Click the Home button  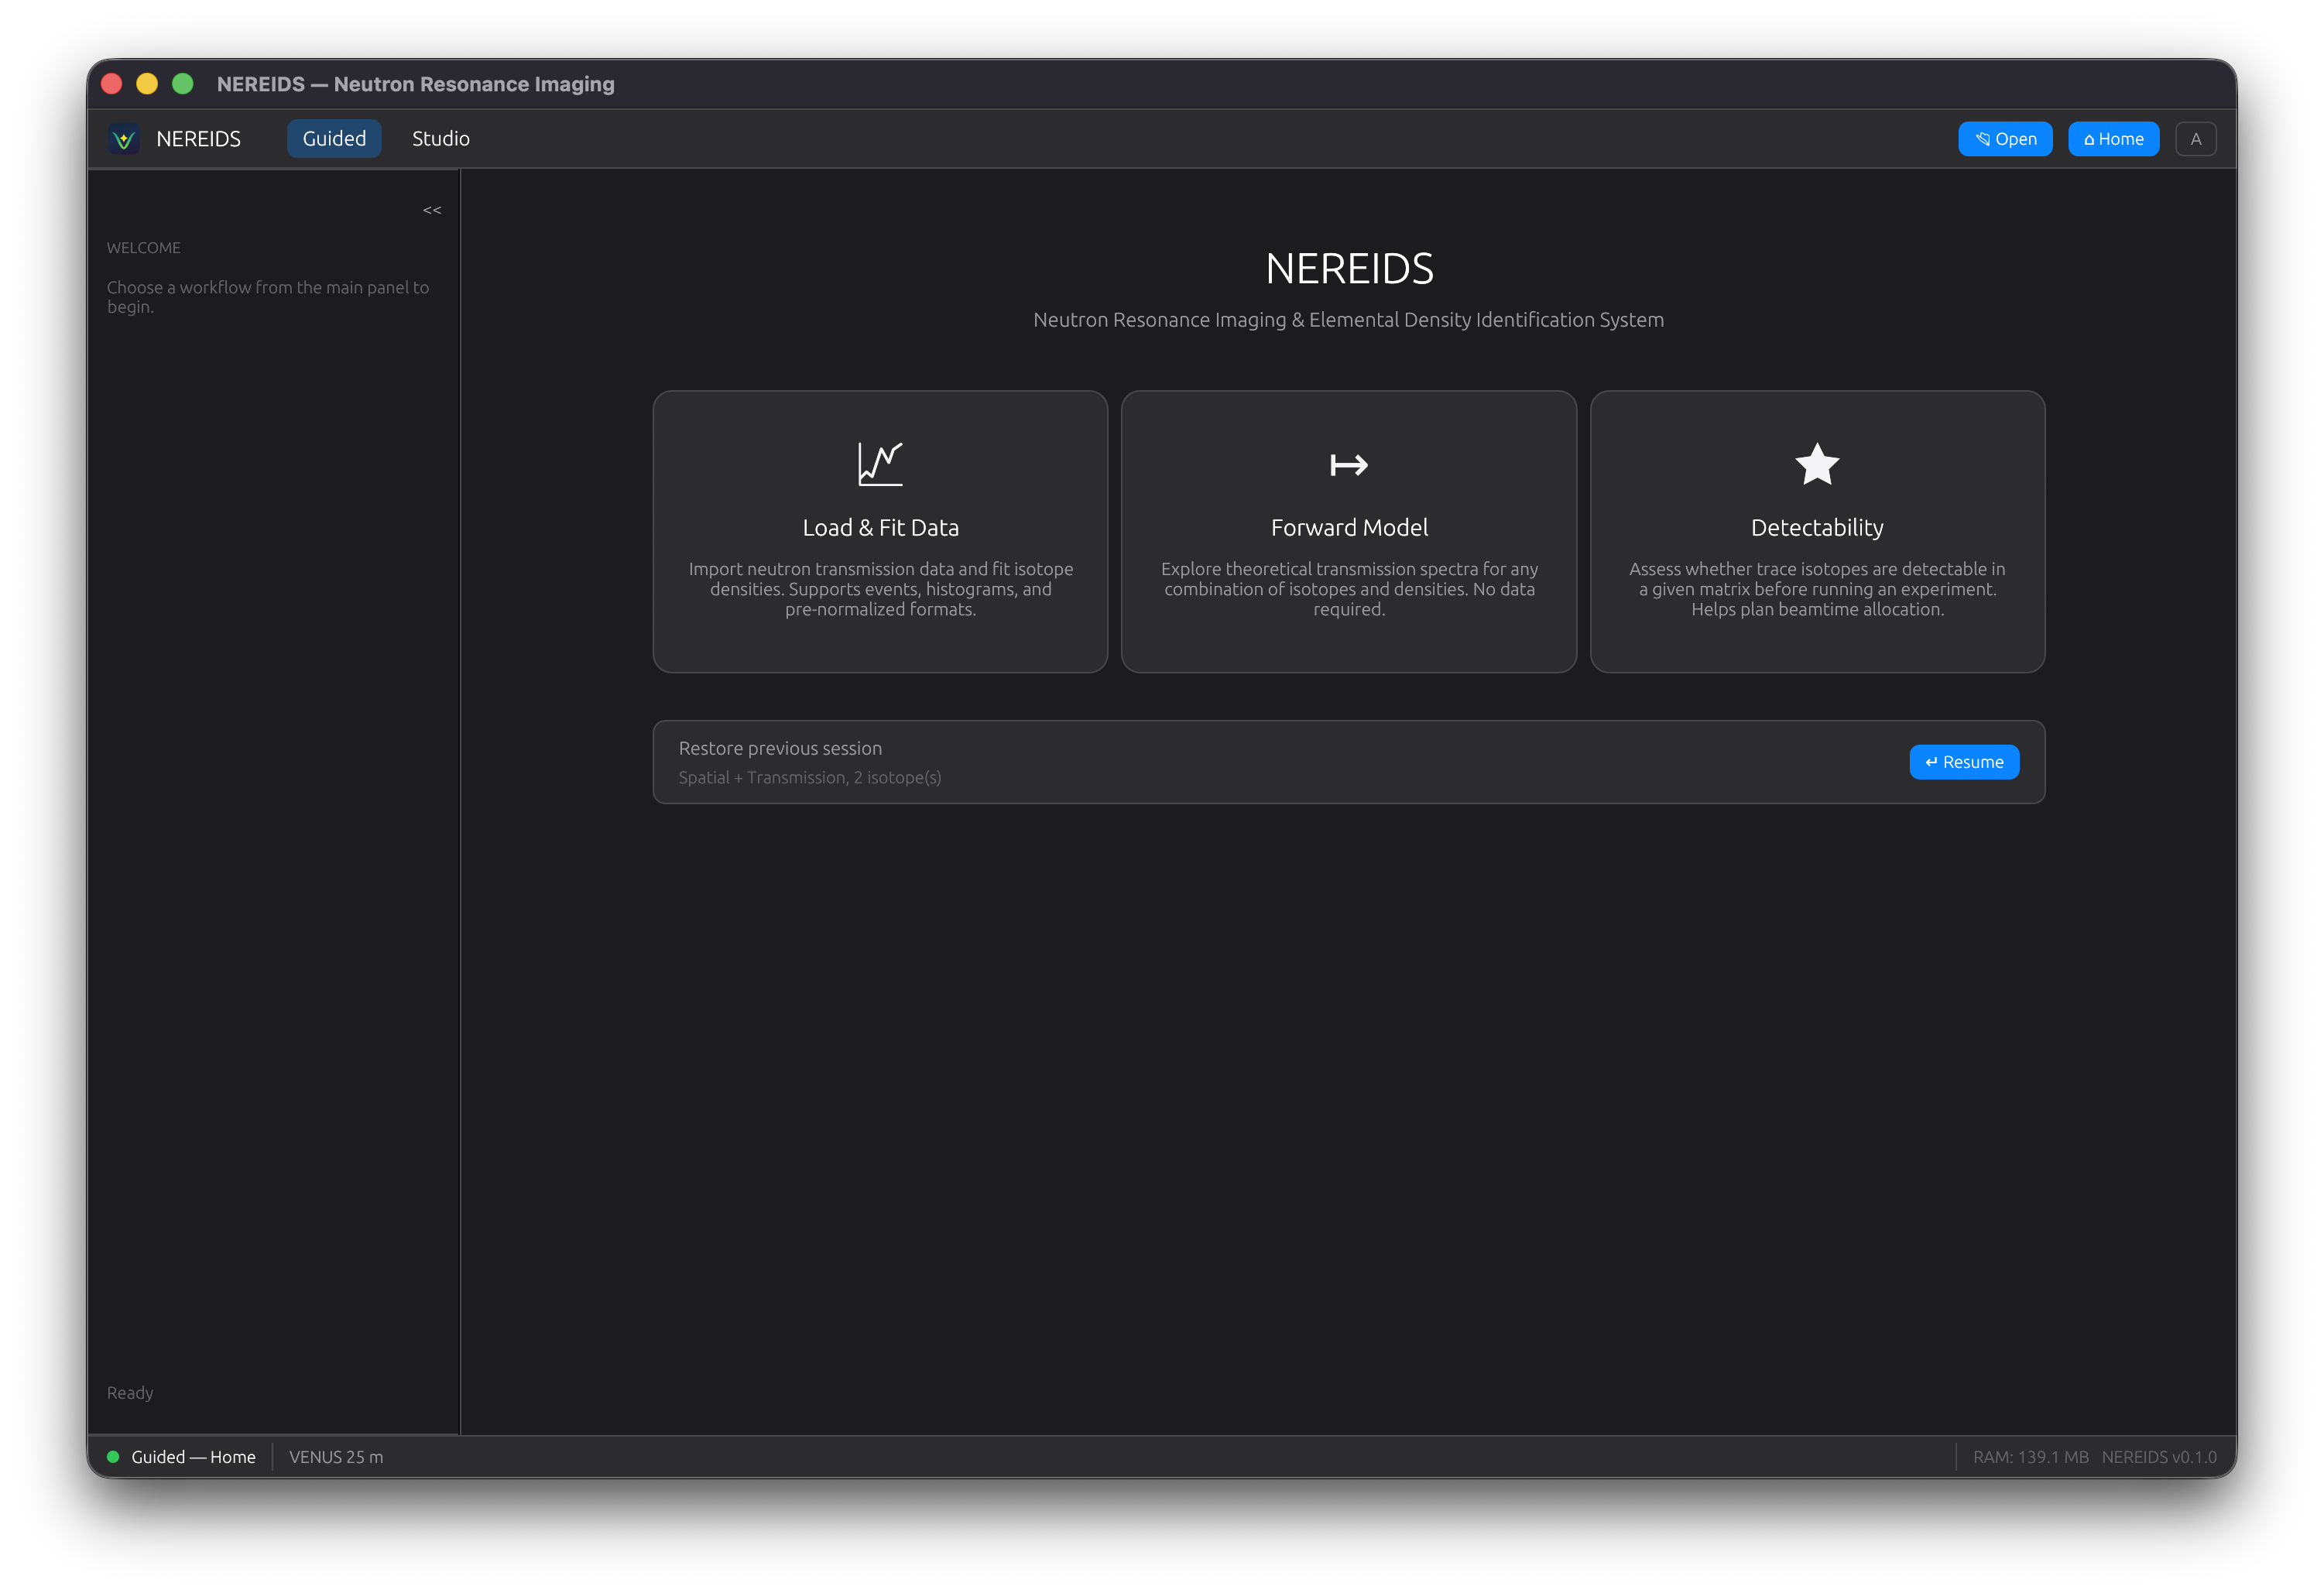click(2112, 138)
